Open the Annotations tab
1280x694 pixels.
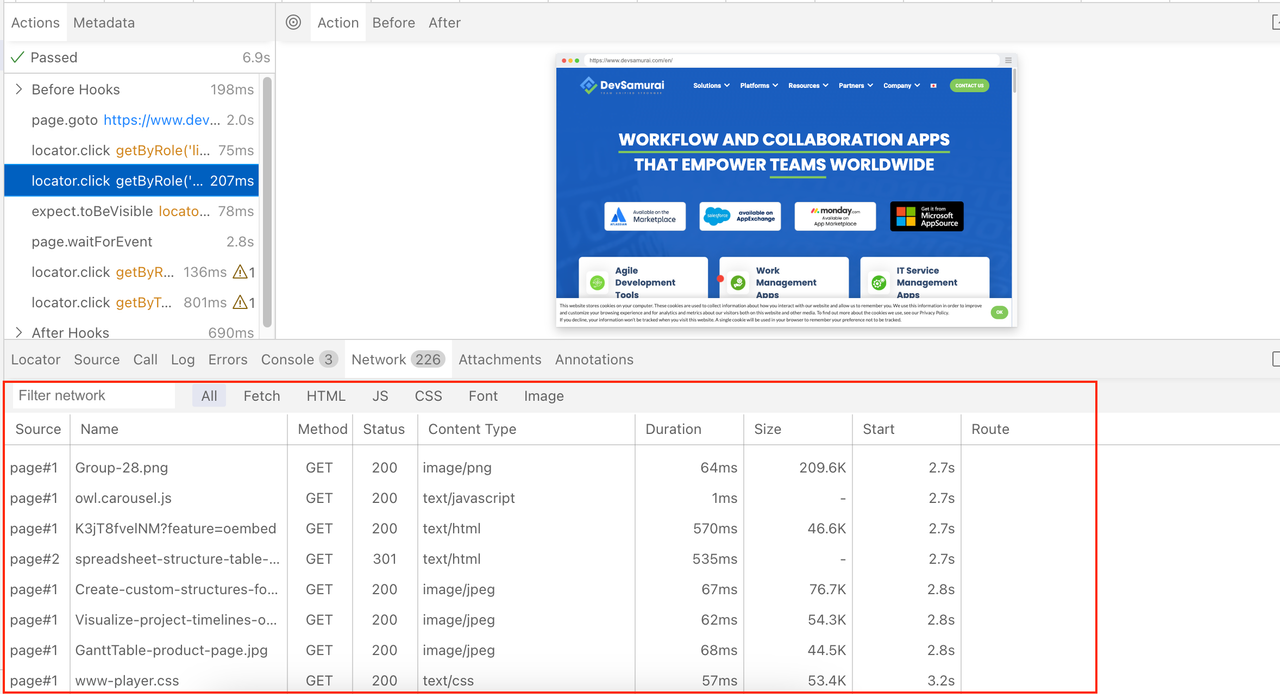tap(594, 359)
